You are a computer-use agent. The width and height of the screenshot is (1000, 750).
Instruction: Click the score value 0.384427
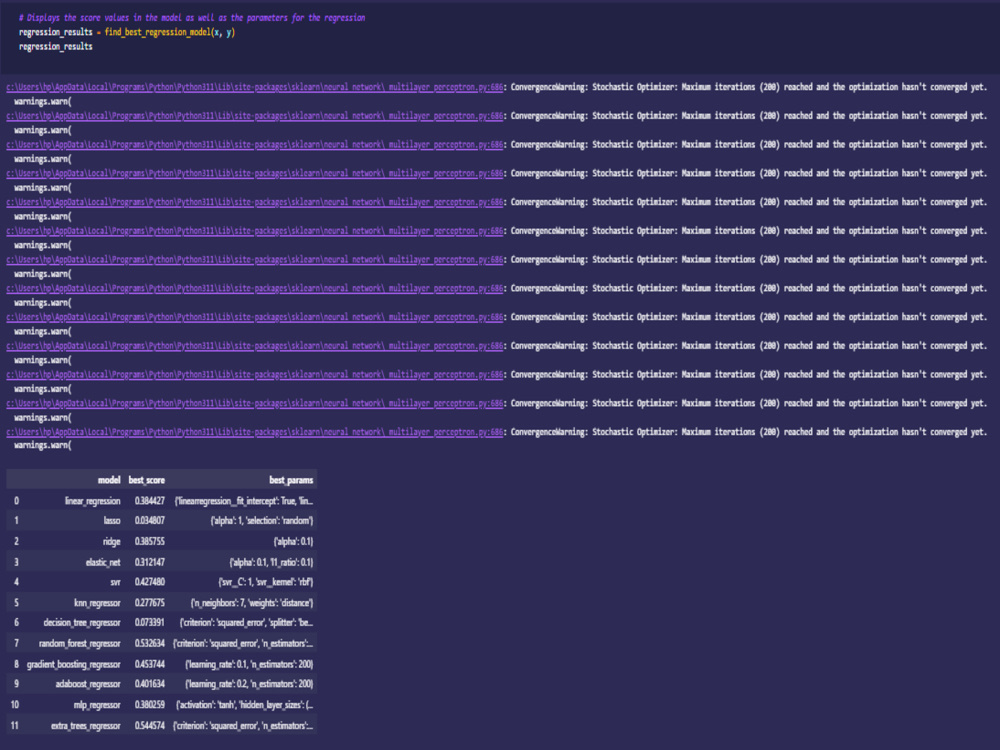(150, 501)
